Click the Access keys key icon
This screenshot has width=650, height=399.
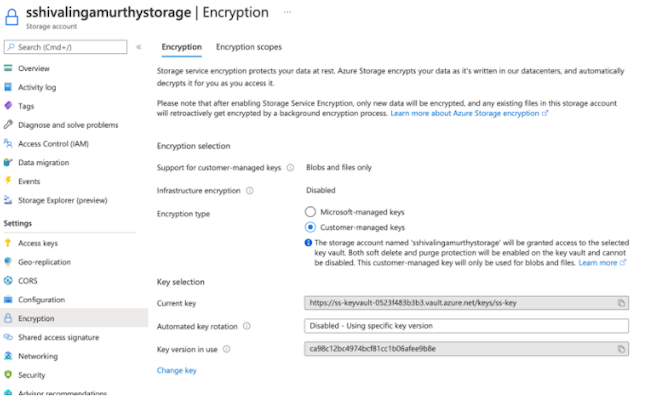8,243
